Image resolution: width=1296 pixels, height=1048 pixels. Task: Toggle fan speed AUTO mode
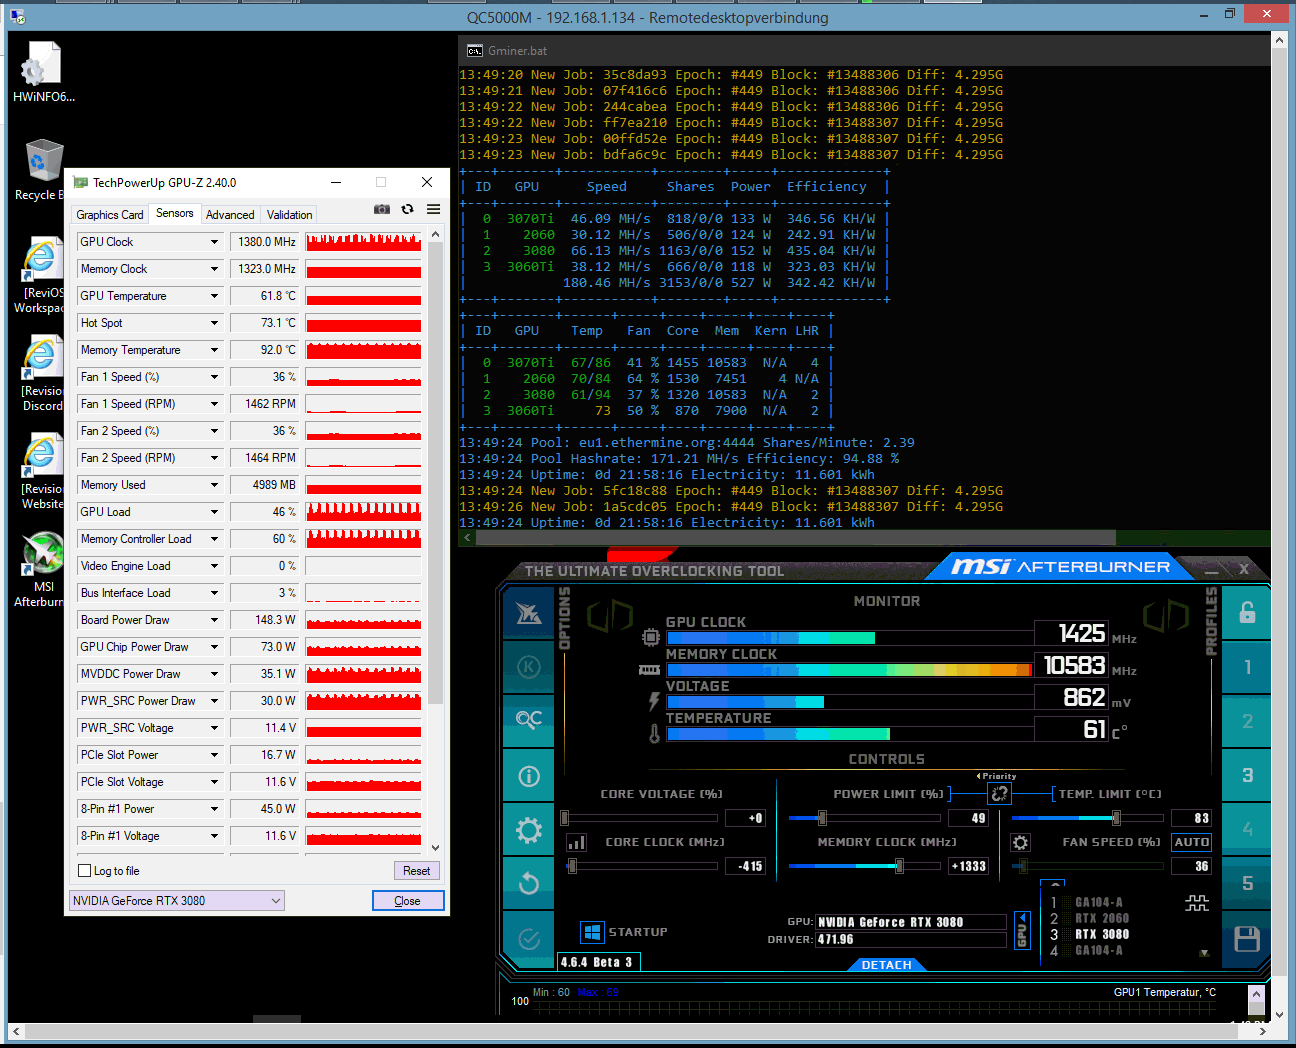click(1192, 843)
